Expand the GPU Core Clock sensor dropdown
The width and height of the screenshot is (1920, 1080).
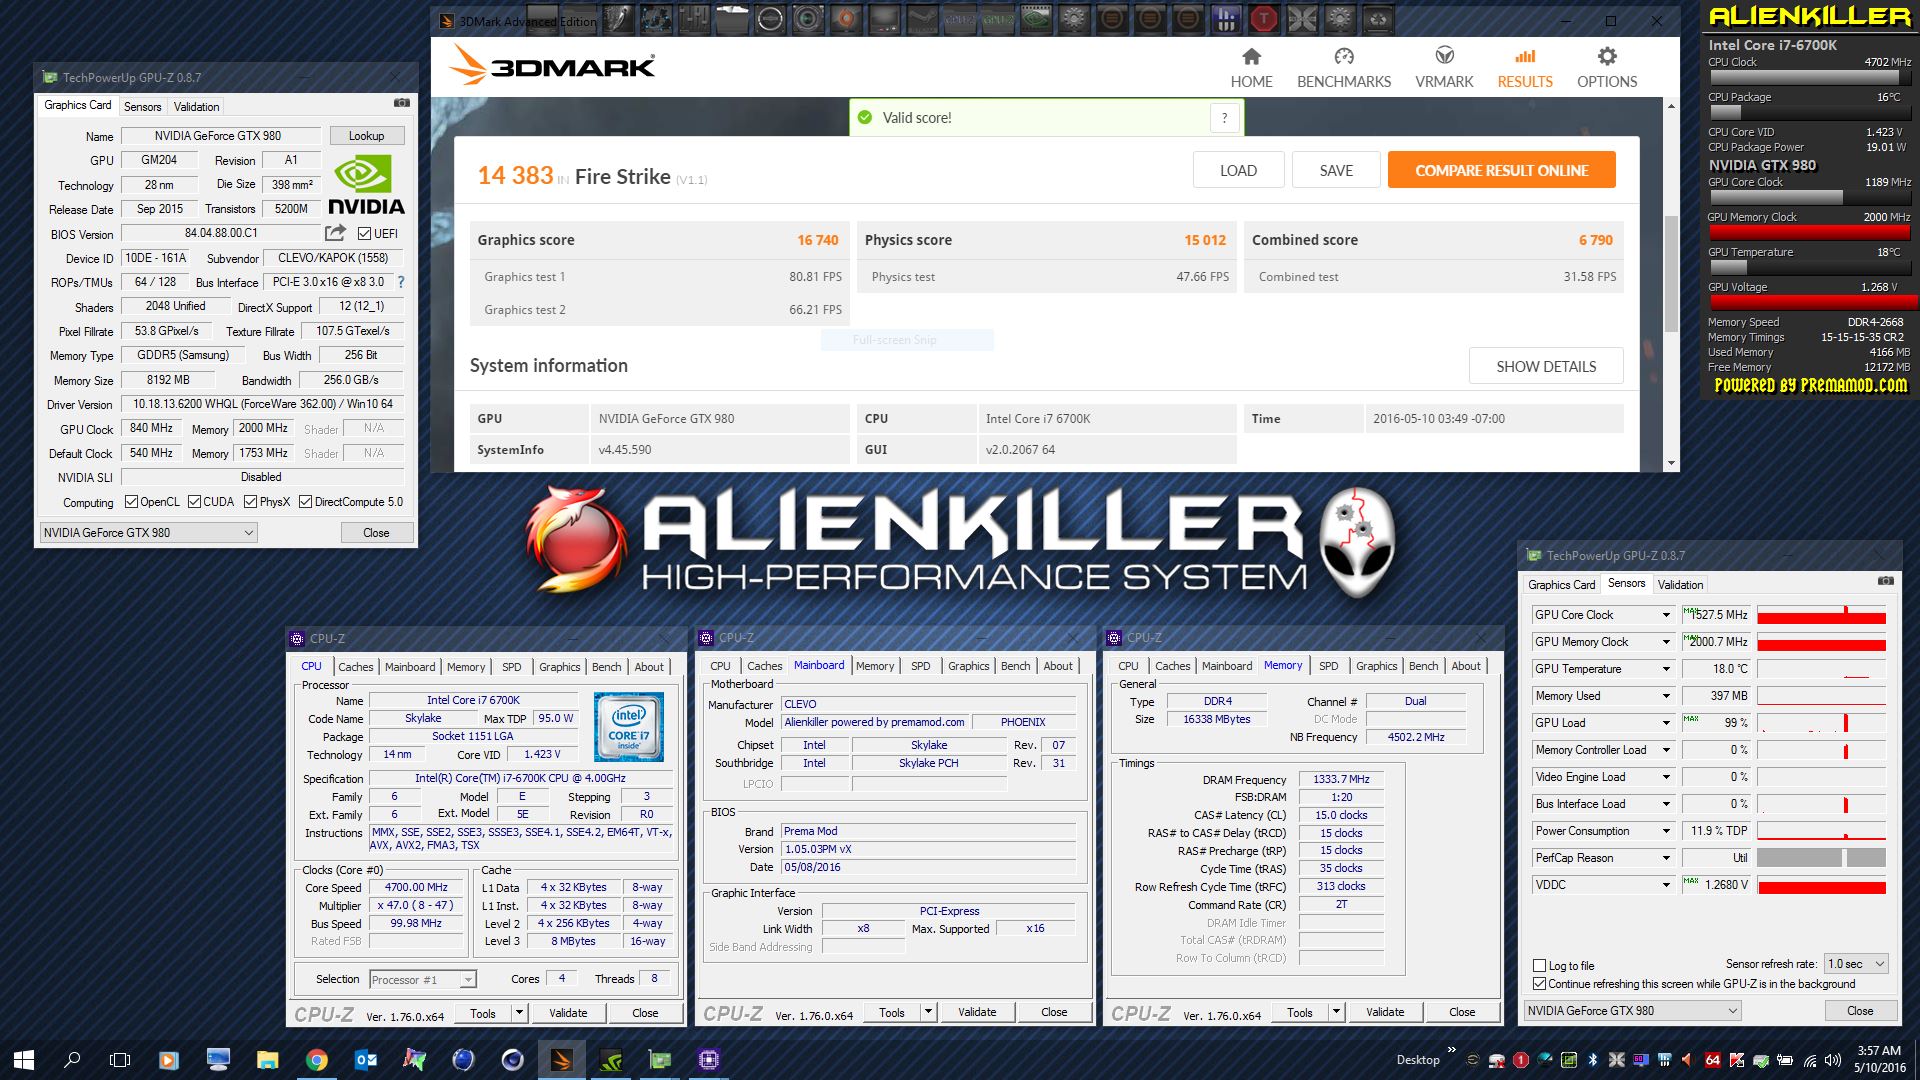click(x=1666, y=615)
